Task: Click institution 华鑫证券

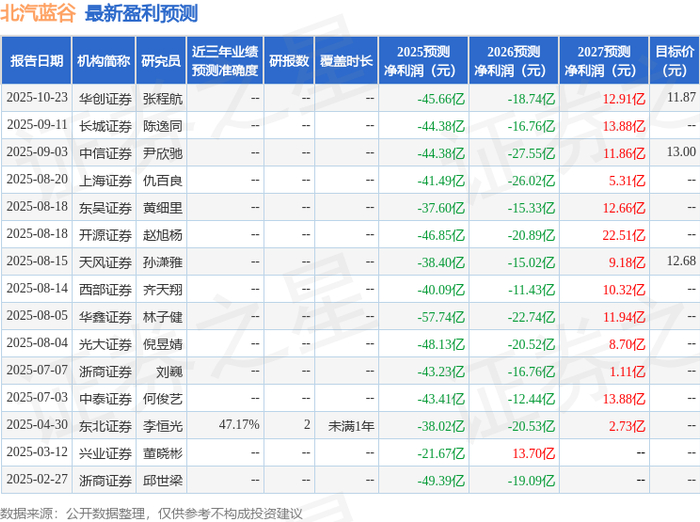Action: (x=105, y=317)
